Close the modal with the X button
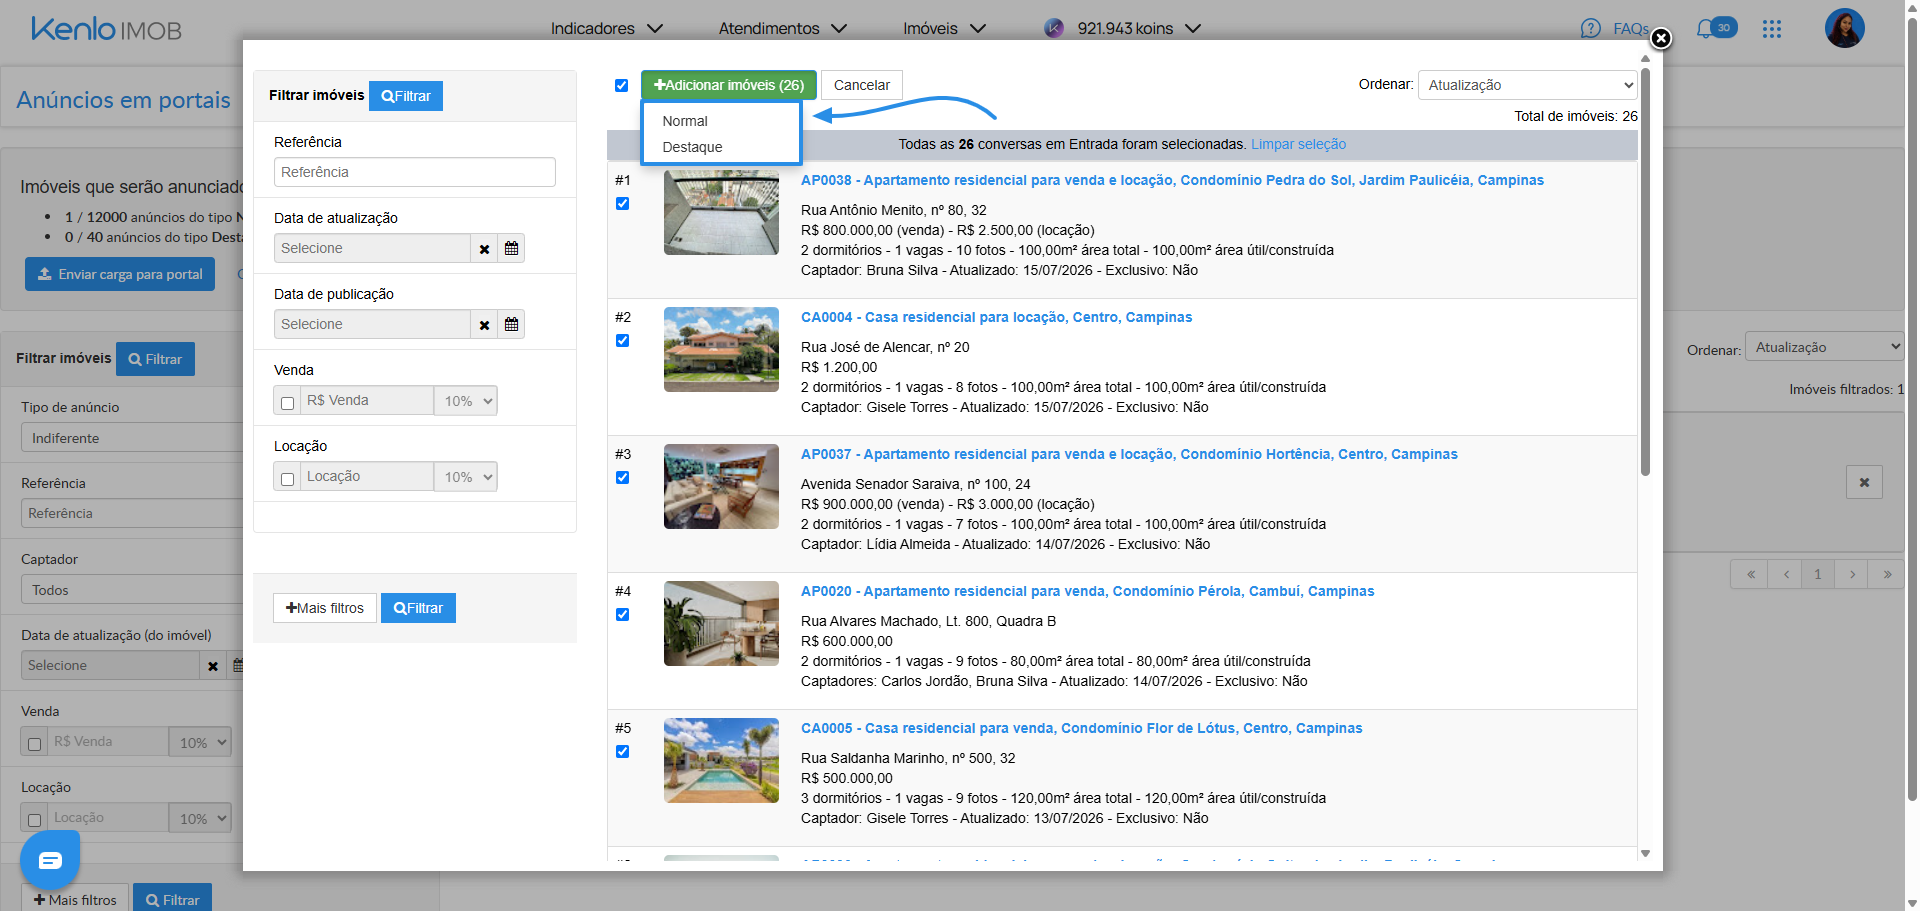This screenshot has height=911, width=1920. tap(1661, 38)
